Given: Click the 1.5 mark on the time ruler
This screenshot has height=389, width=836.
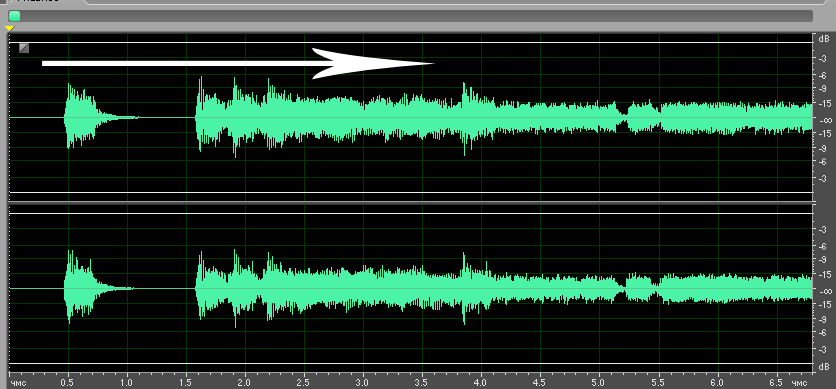Looking at the screenshot, I should tap(186, 383).
